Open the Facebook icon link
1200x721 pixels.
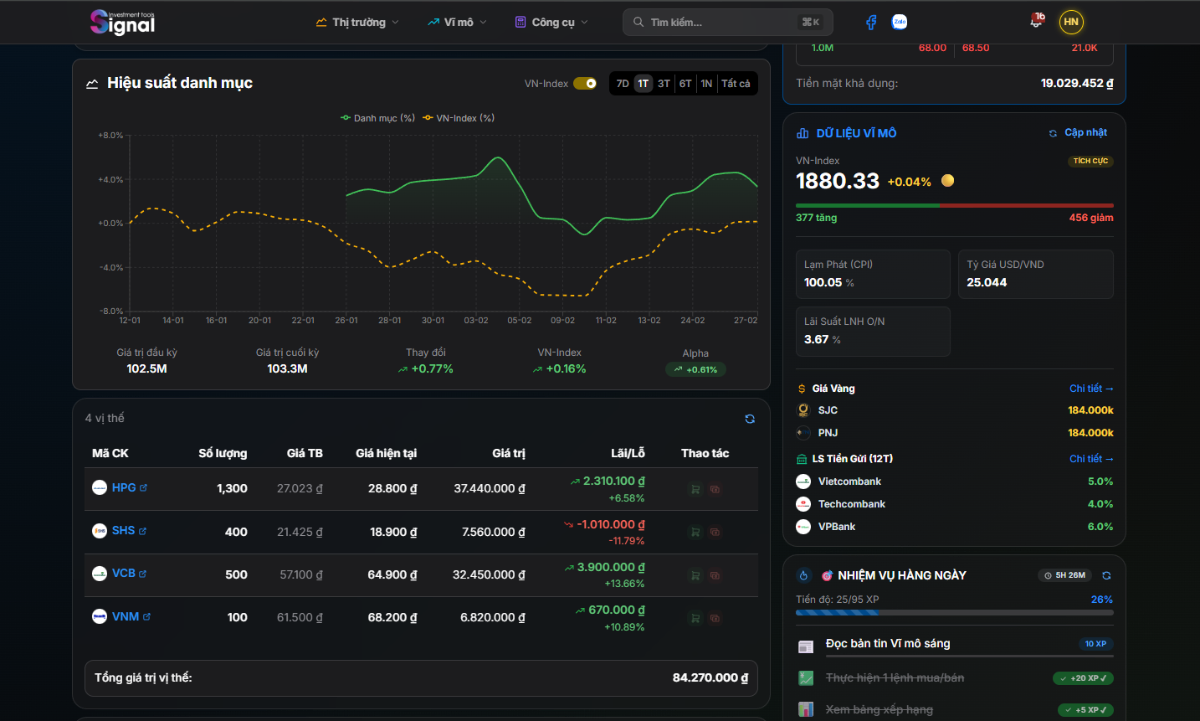[x=871, y=22]
